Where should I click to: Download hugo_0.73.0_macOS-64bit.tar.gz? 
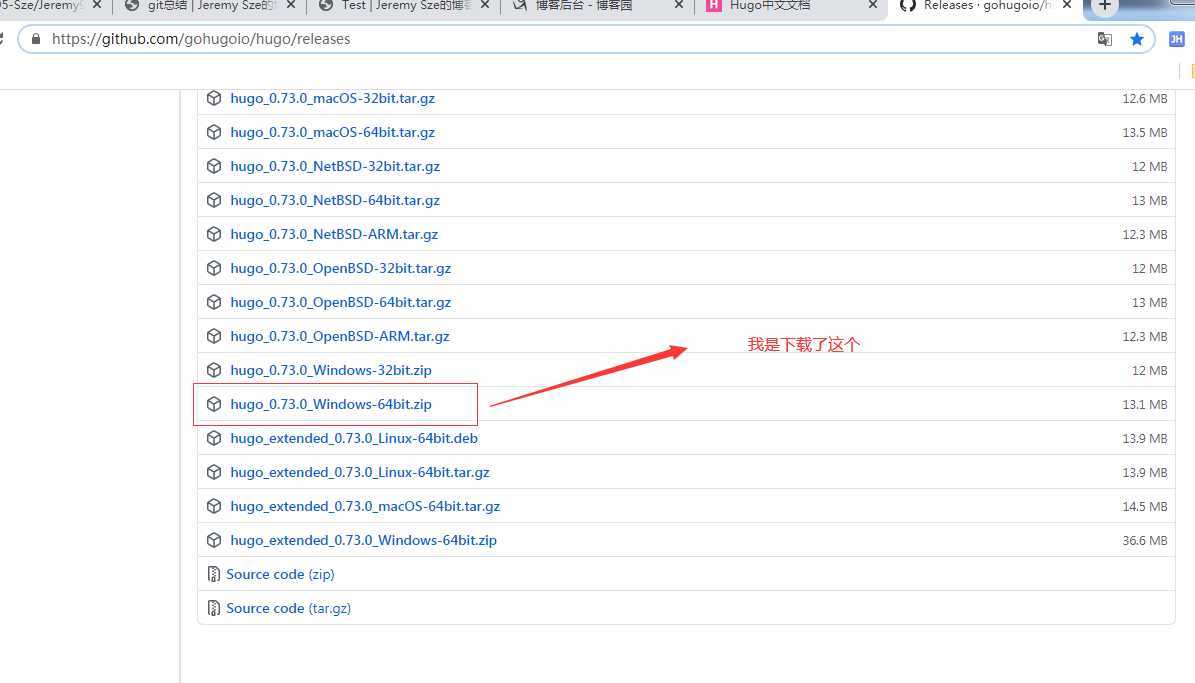pos(332,132)
